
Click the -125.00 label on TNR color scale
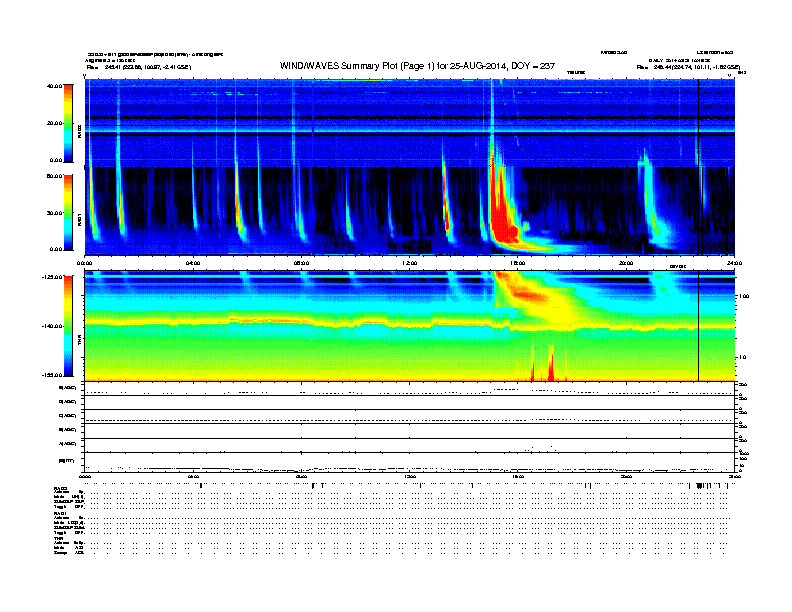point(52,277)
